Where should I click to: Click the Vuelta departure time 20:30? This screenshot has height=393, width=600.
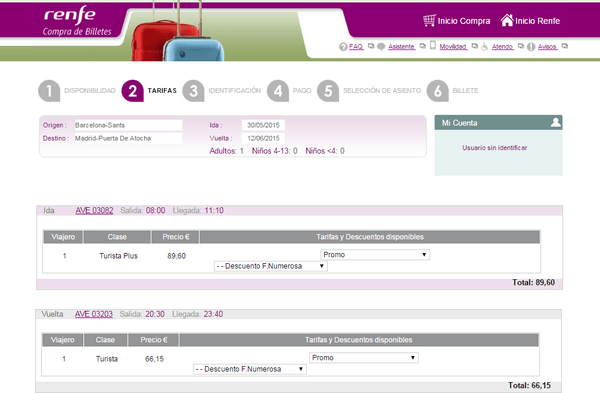[x=155, y=314]
